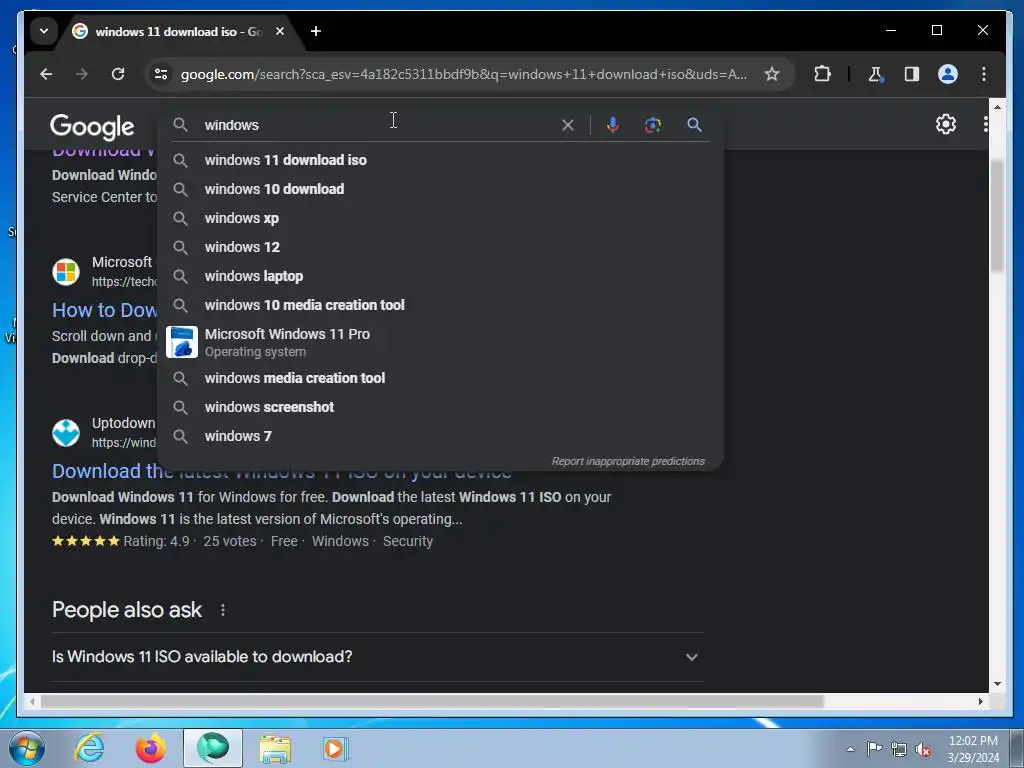
Task: Click Report inappropriate predictions link
Action: click(x=628, y=461)
